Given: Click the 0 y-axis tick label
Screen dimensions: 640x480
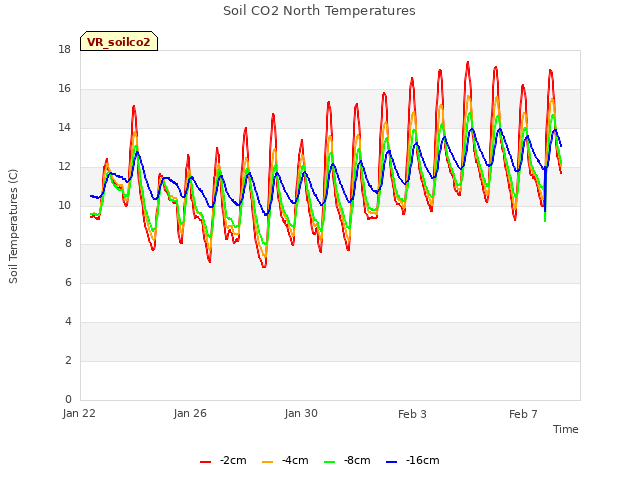Looking at the screenshot, I should pyautogui.click(x=68, y=399).
